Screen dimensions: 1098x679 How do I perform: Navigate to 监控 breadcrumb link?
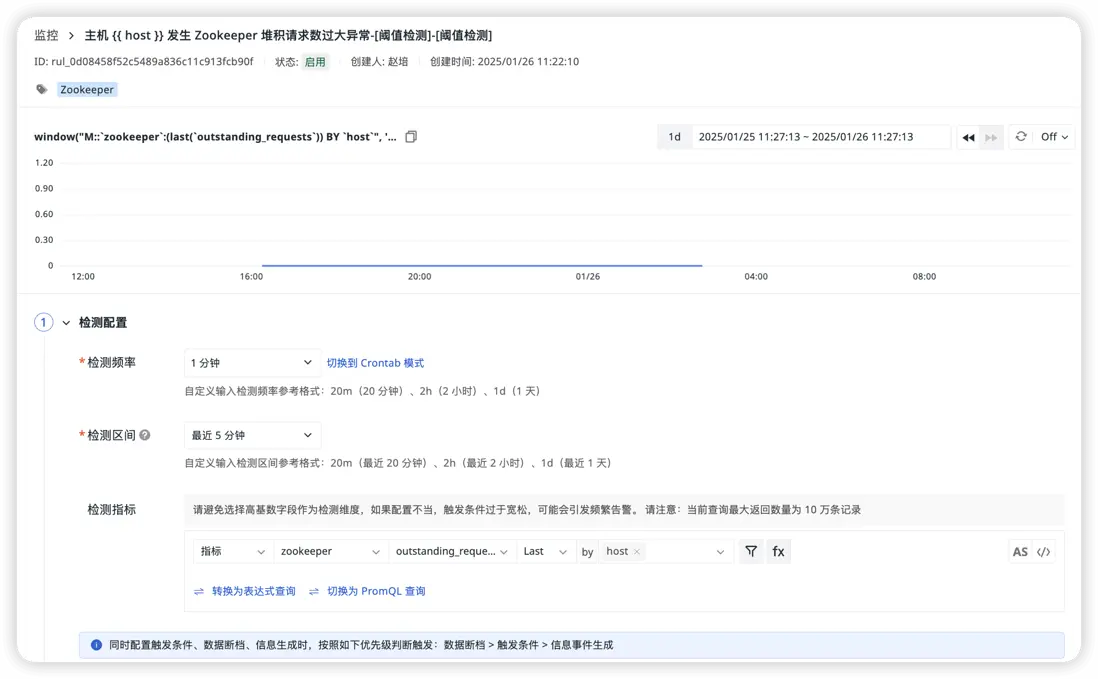pos(46,34)
